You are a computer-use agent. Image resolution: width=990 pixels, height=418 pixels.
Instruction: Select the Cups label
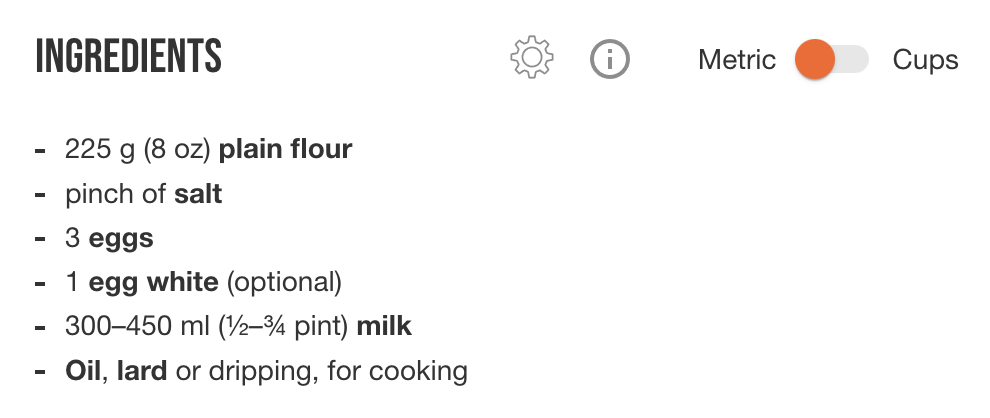click(925, 60)
